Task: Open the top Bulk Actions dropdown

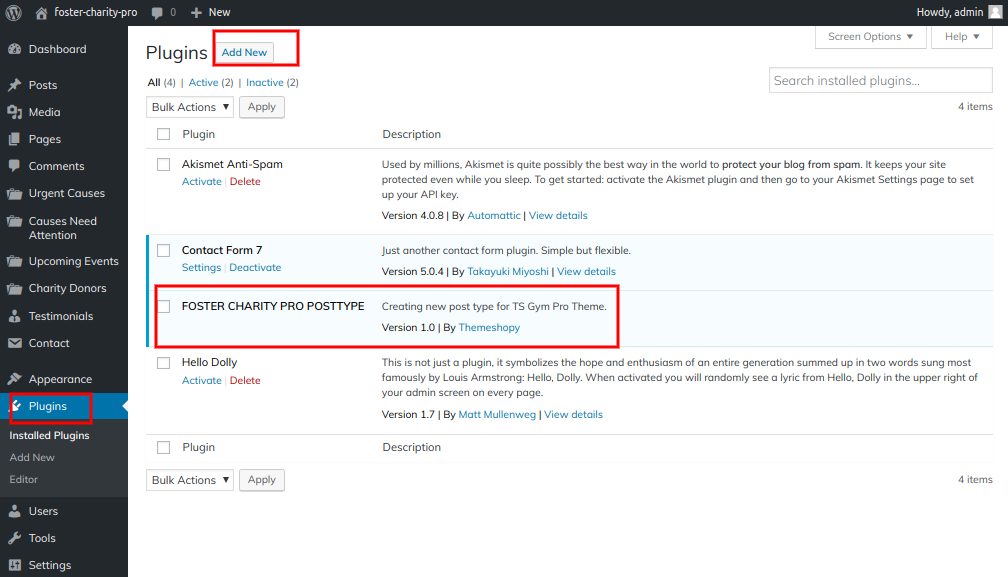Action: click(190, 107)
